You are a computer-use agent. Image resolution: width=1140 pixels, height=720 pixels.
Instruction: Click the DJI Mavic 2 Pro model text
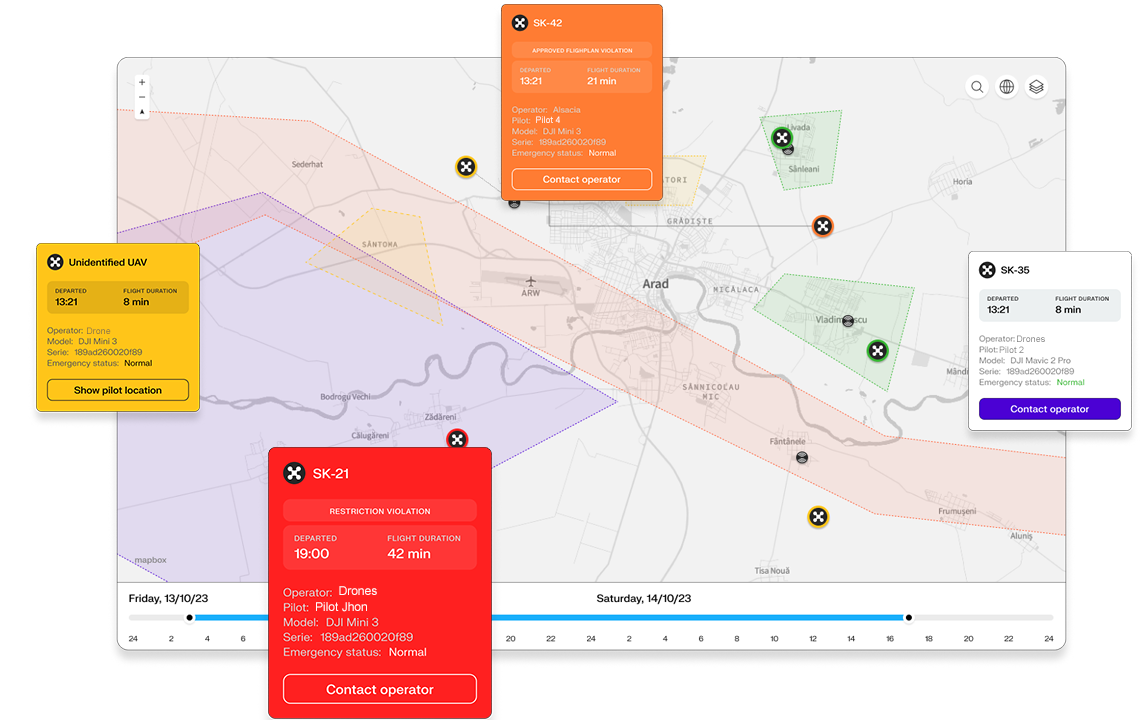(x=1040, y=361)
